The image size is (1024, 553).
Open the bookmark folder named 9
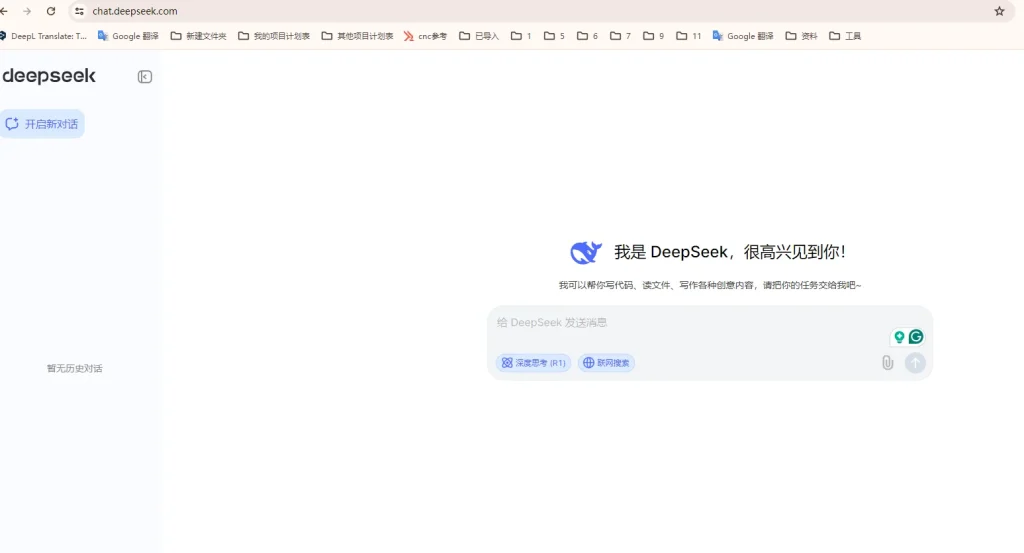click(653, 36)
